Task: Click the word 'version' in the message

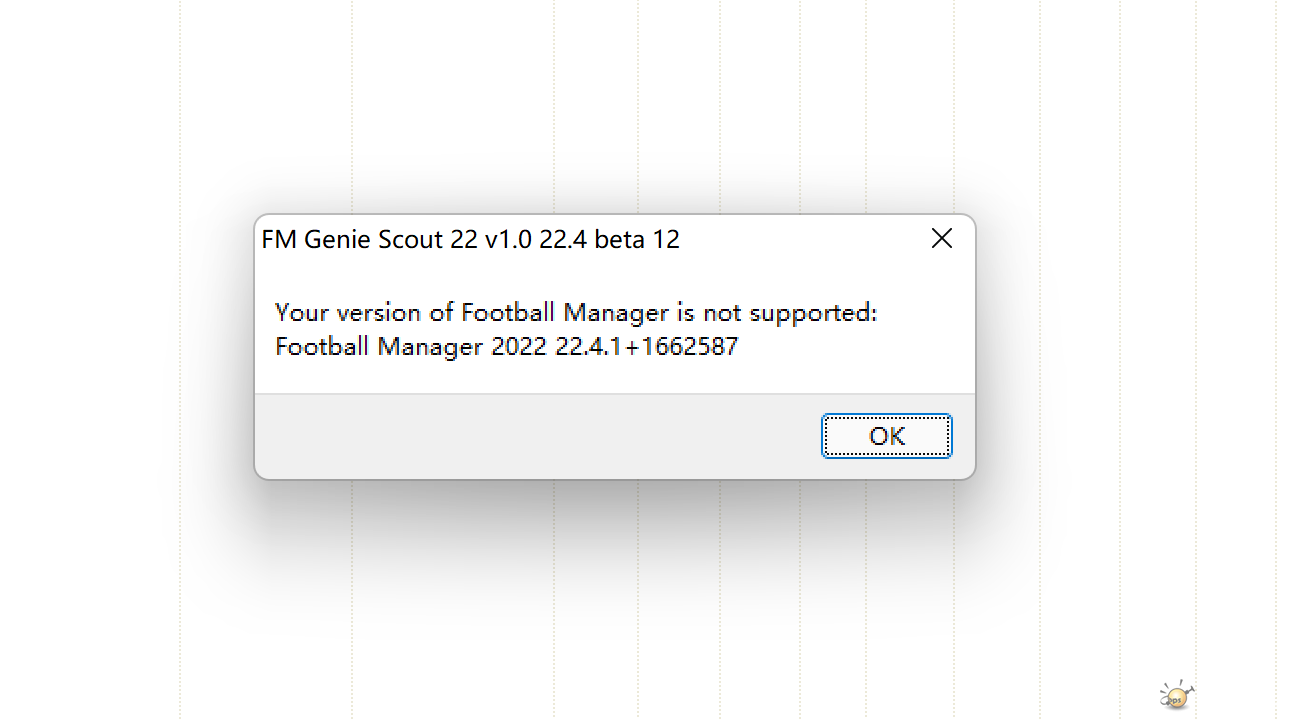Action: click(x=380, y=313)
